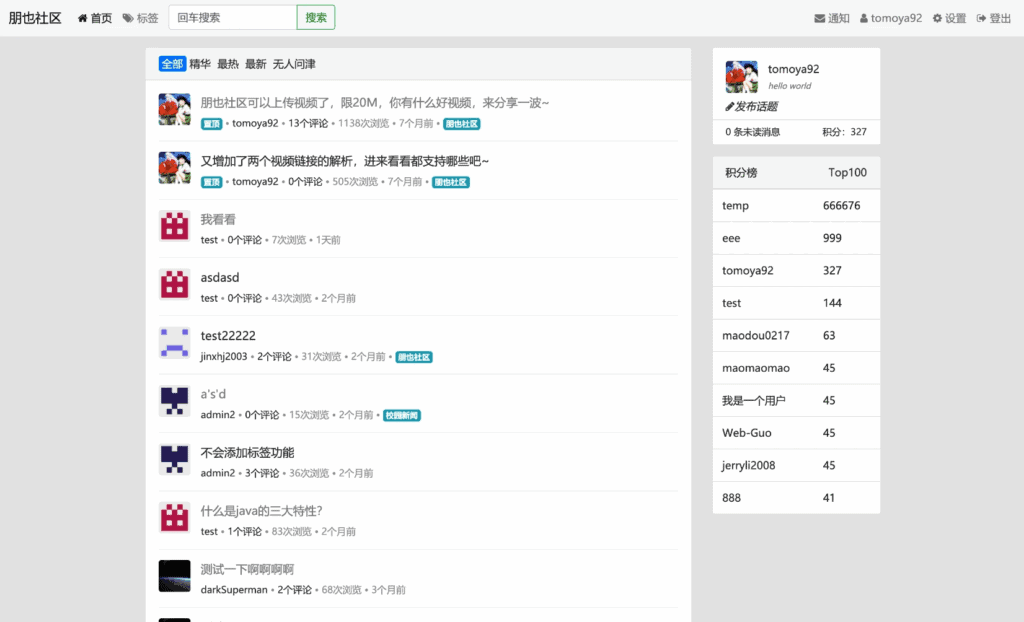Click the 朋也社区 tag on the second pinned topic

(451, 182)
